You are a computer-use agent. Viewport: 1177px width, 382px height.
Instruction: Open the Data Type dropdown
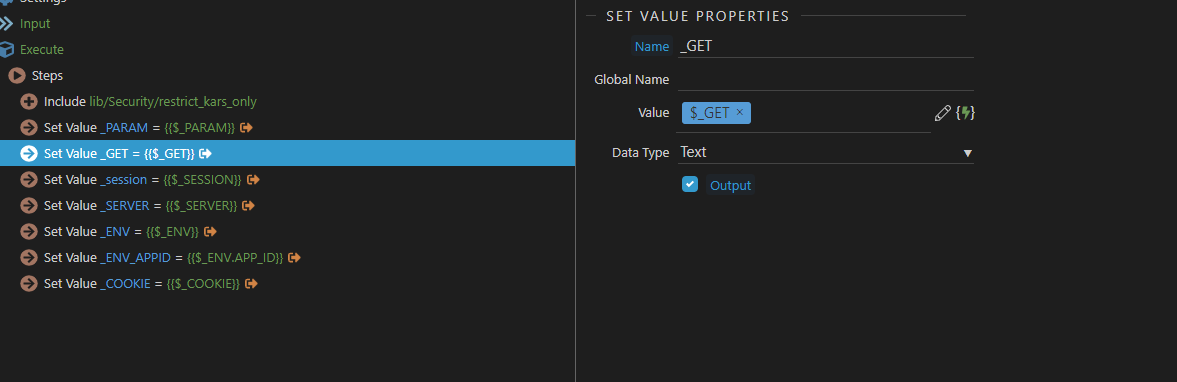point(826,152)
